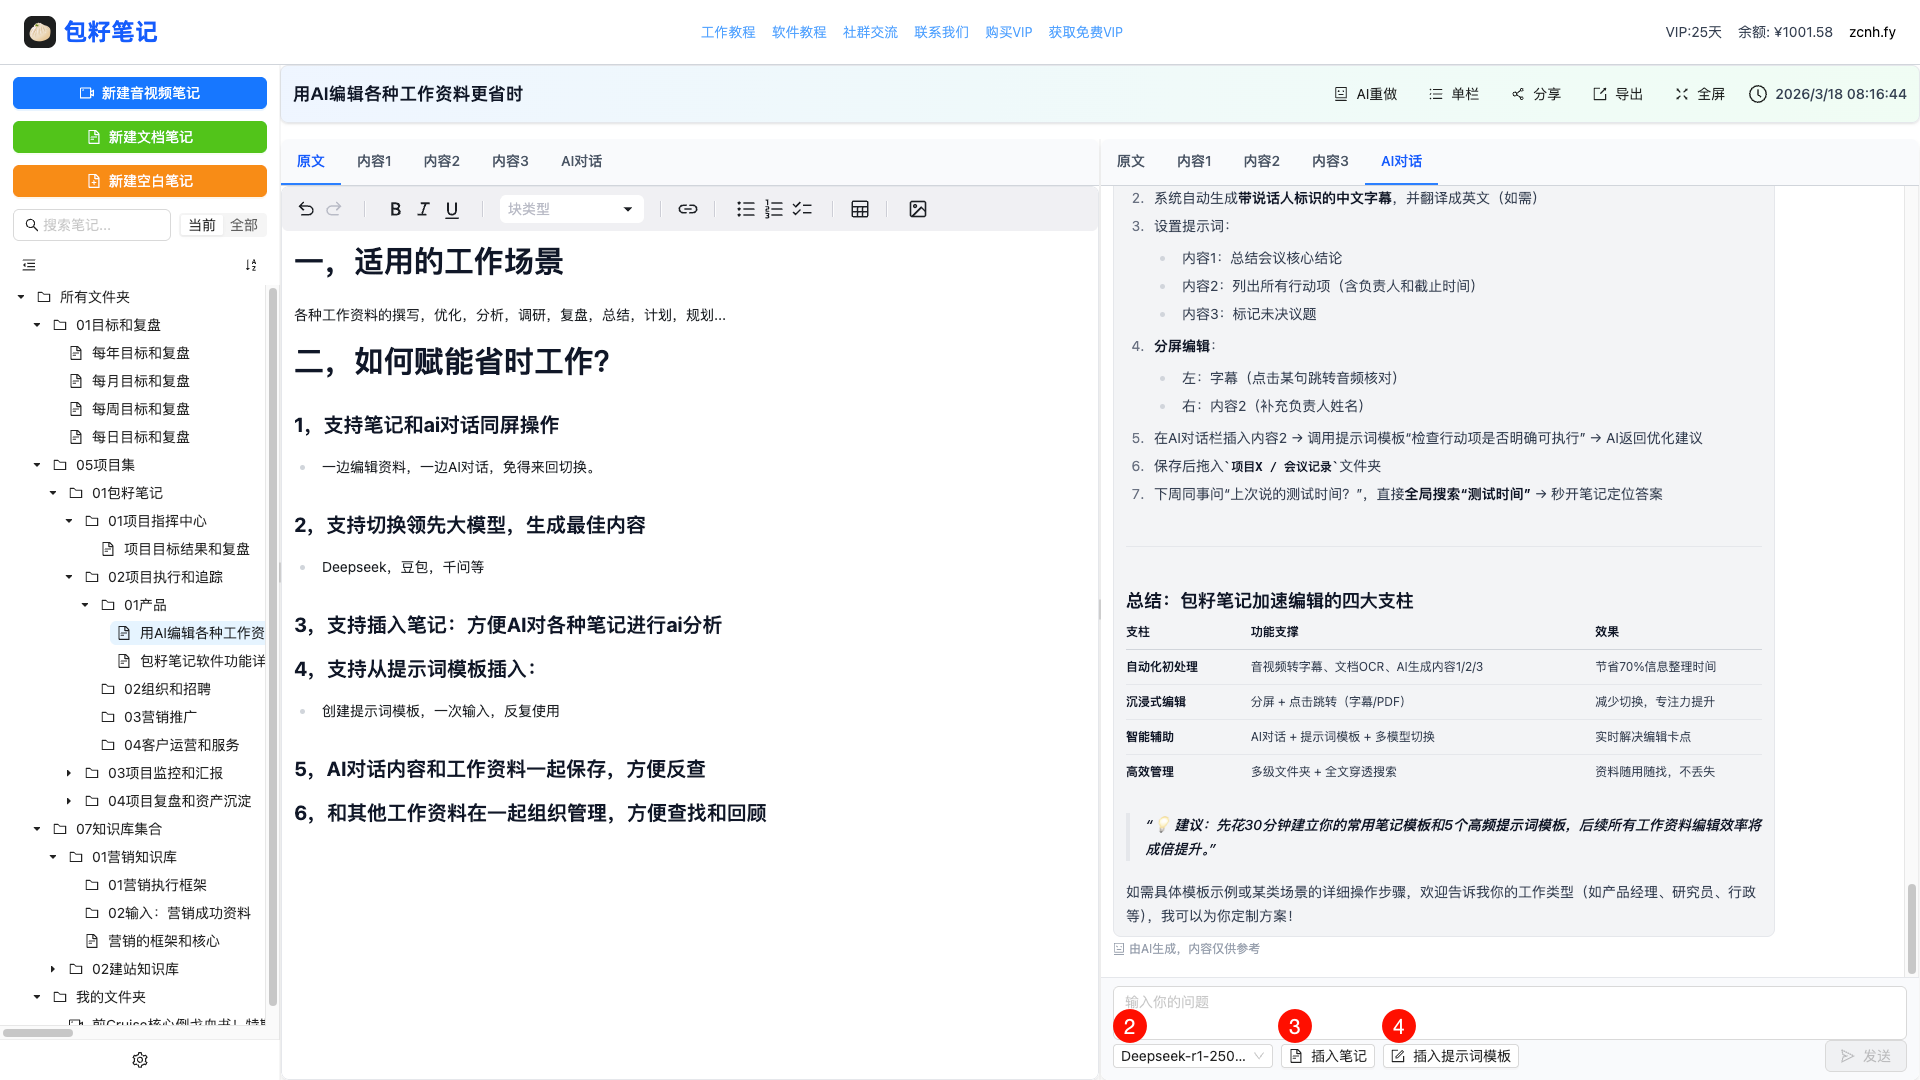Expand the 03项目监控和汇报 folder
1920x1080 pixels.
[69, 773]
